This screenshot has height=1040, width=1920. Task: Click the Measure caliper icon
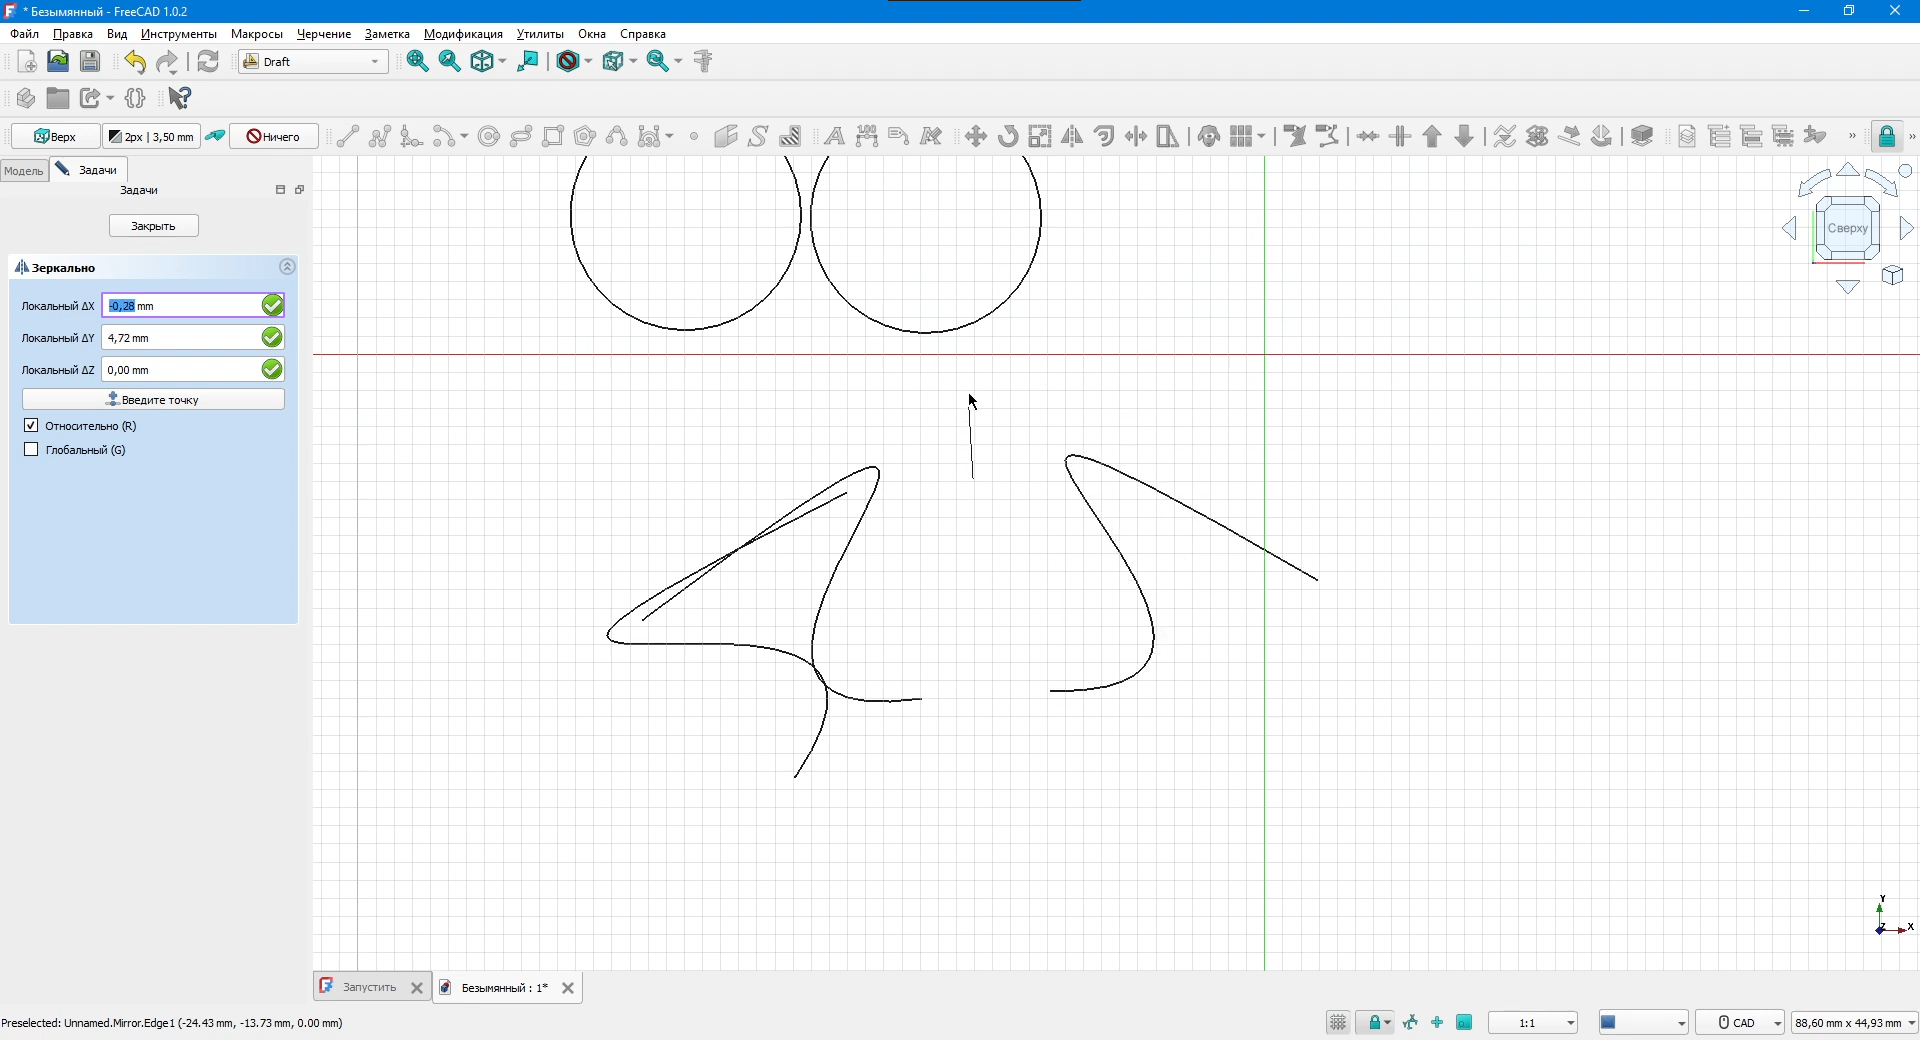point(703,62)
